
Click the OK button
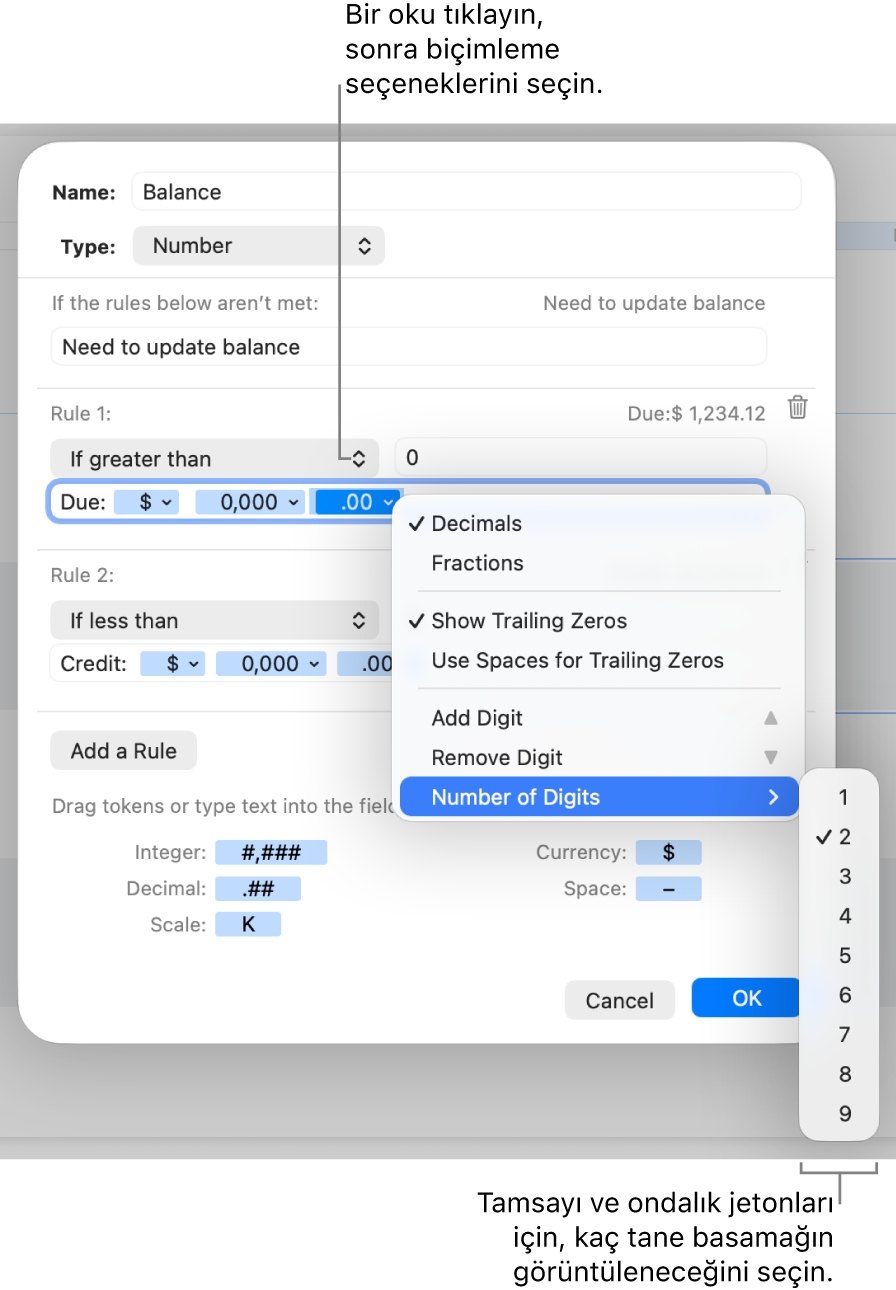pos(746,999)
